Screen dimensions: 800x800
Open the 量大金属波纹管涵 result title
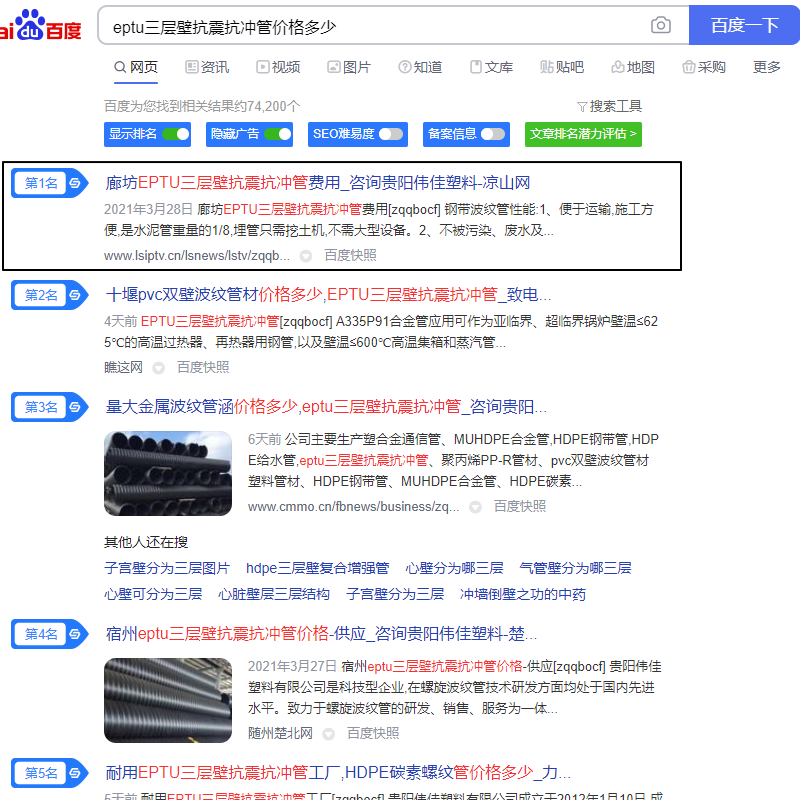point(326,407)
